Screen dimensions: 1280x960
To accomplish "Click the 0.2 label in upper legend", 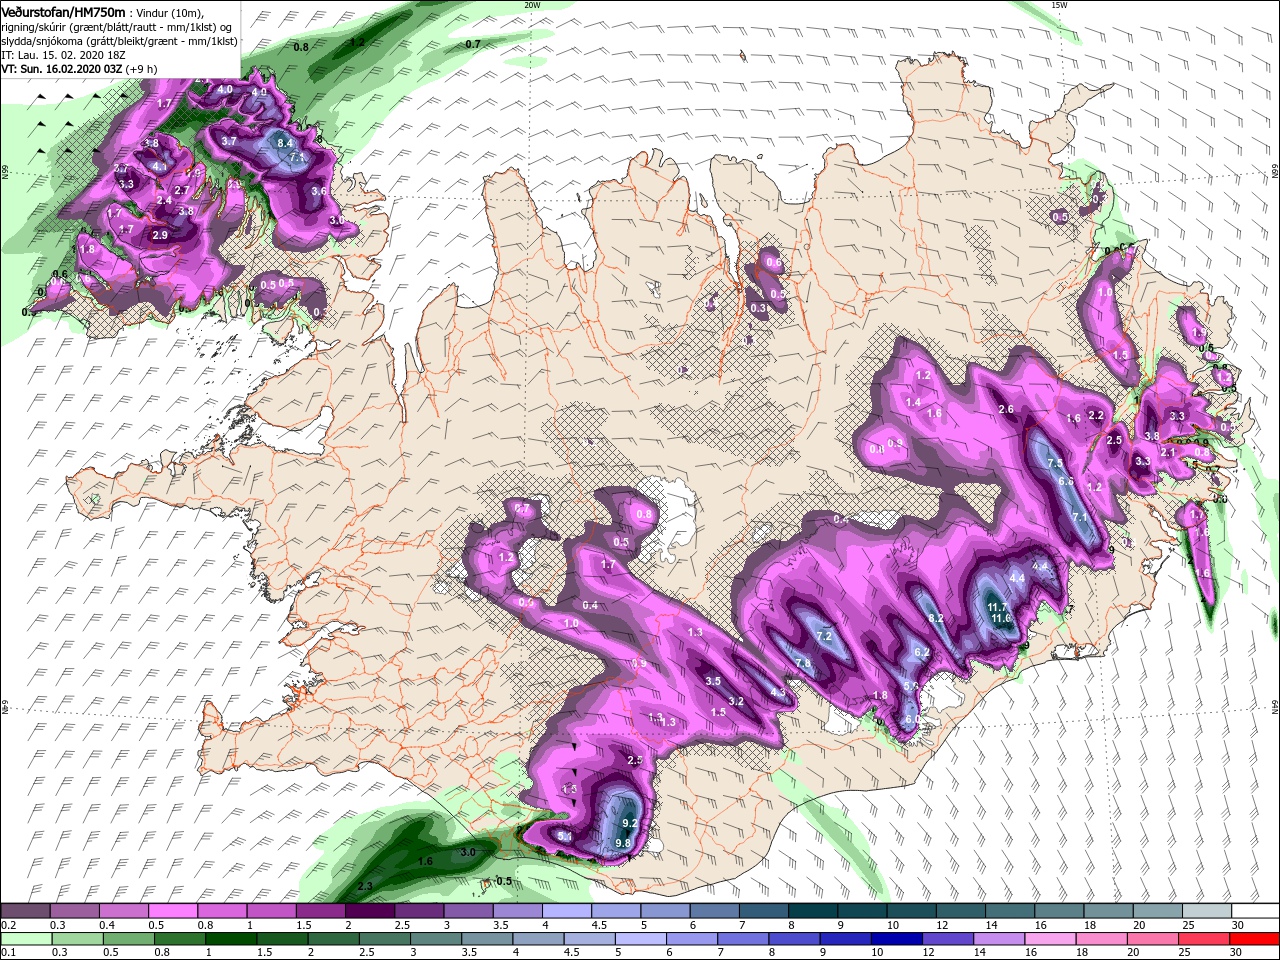I will pyautogui.click(x=7, y=925).
